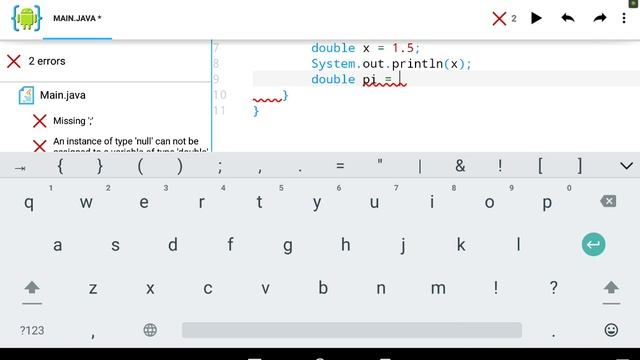Tap the globe language switch key
The image size is (640, 360).
pyautogui.click(x=150, y=330)
